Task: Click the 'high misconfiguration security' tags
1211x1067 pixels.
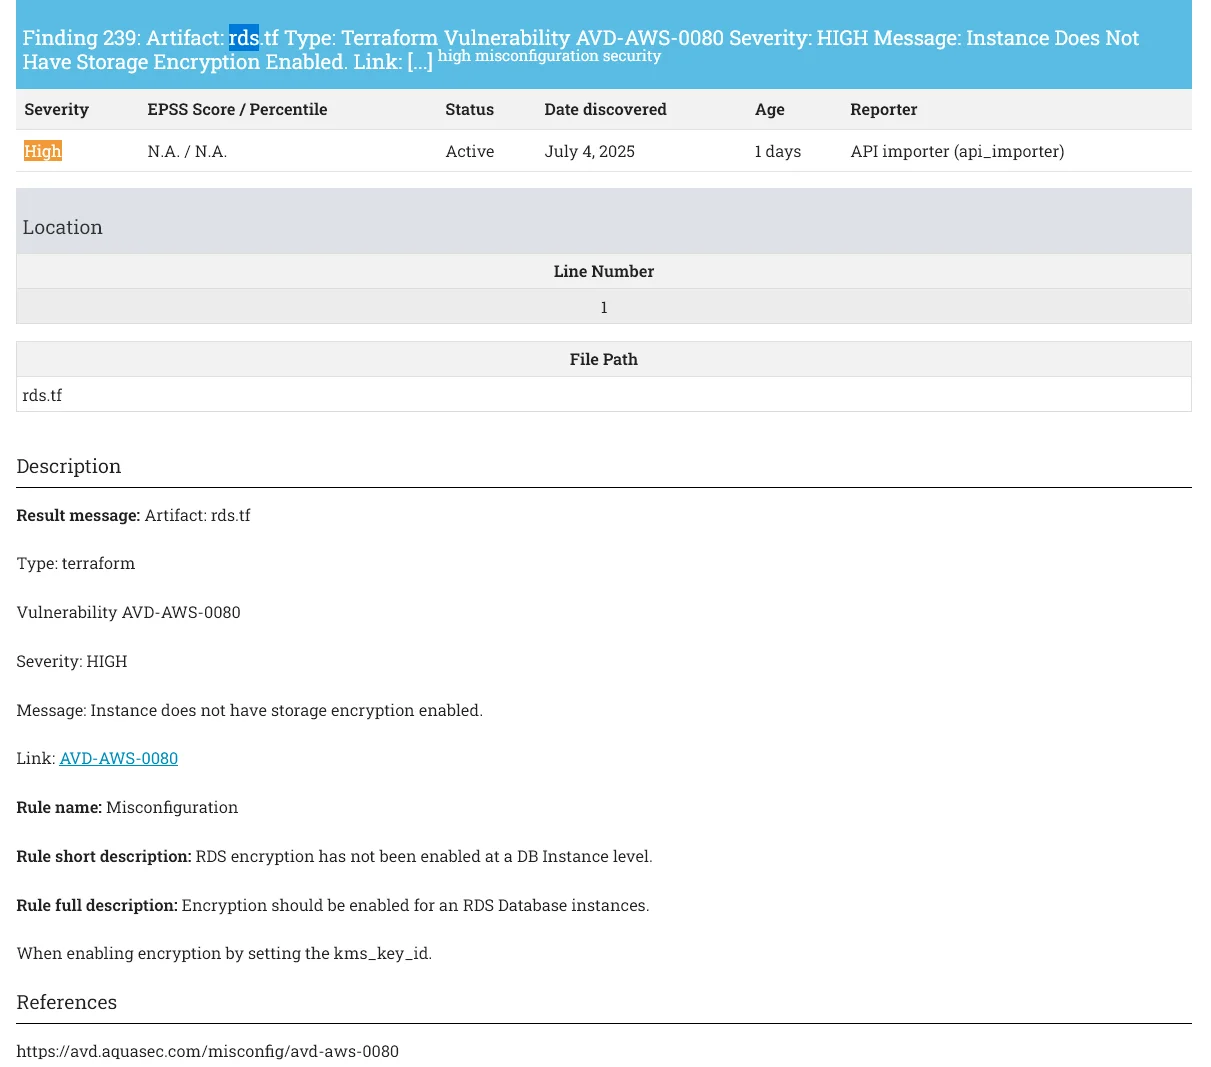Action: (x=549, y=56)
